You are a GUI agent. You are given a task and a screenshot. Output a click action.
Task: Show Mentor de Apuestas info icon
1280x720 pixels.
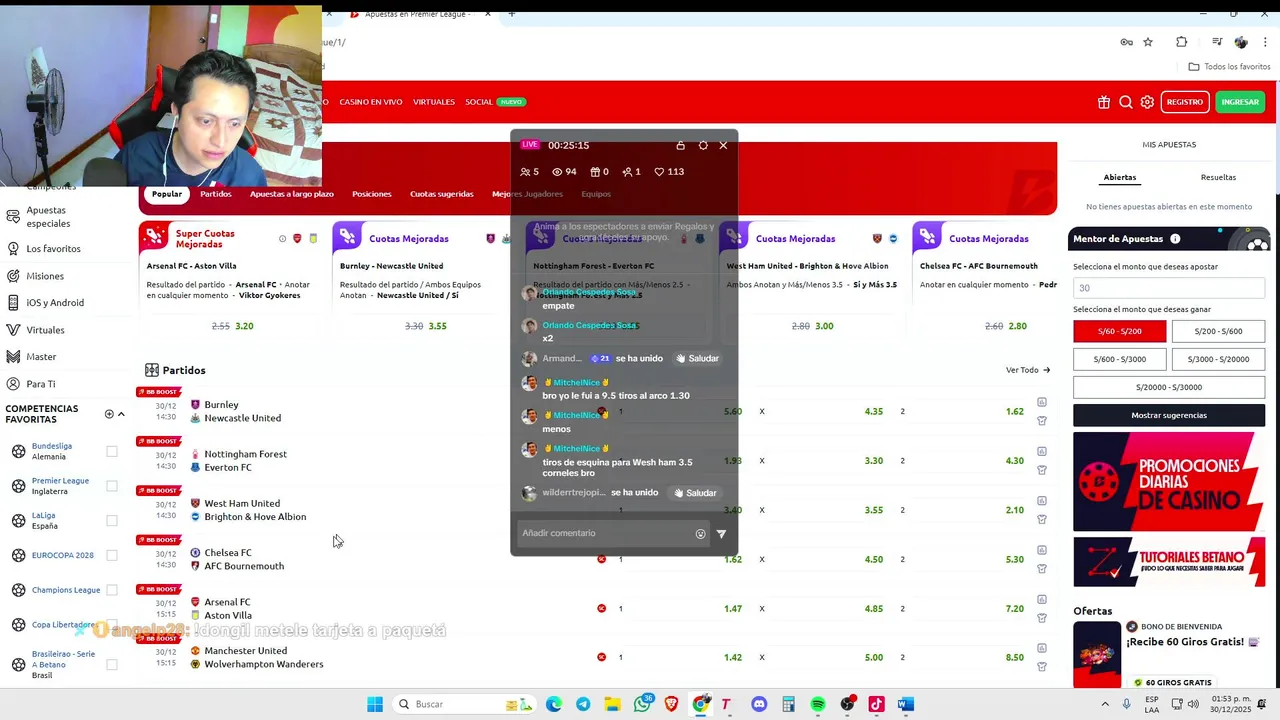tap(1175, 239)
